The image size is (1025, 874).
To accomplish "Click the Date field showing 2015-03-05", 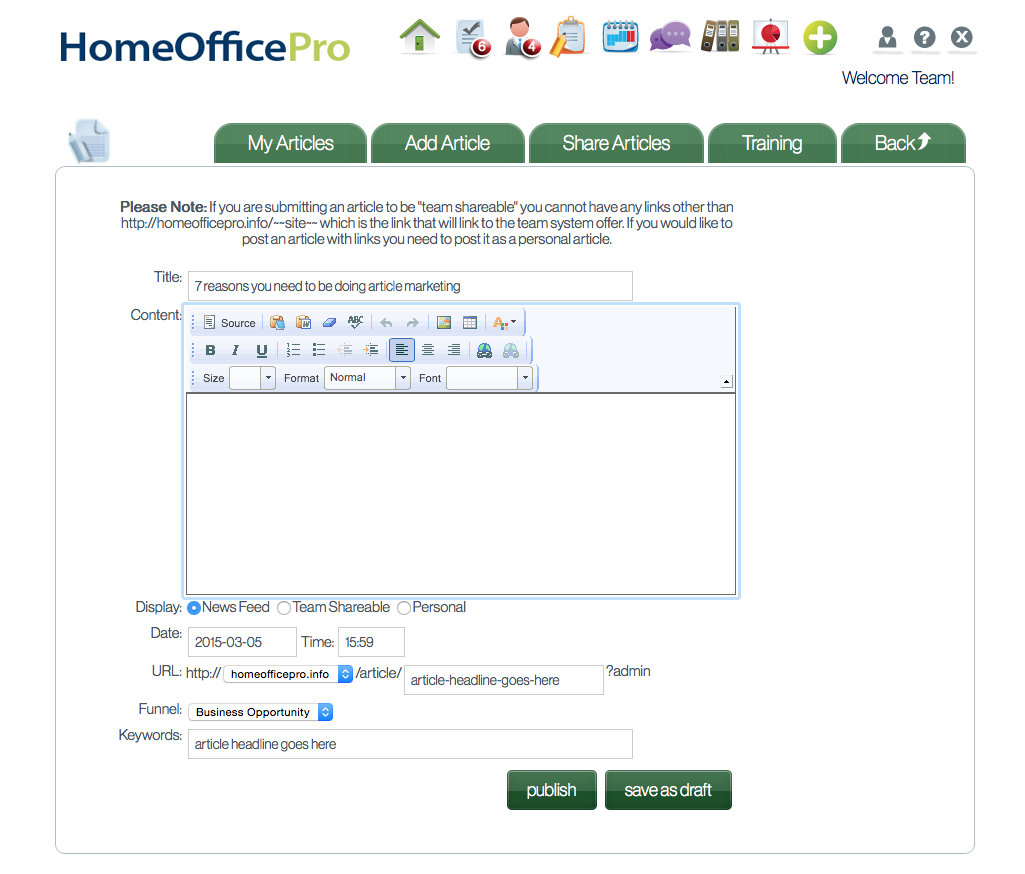I will pos(242,642).
